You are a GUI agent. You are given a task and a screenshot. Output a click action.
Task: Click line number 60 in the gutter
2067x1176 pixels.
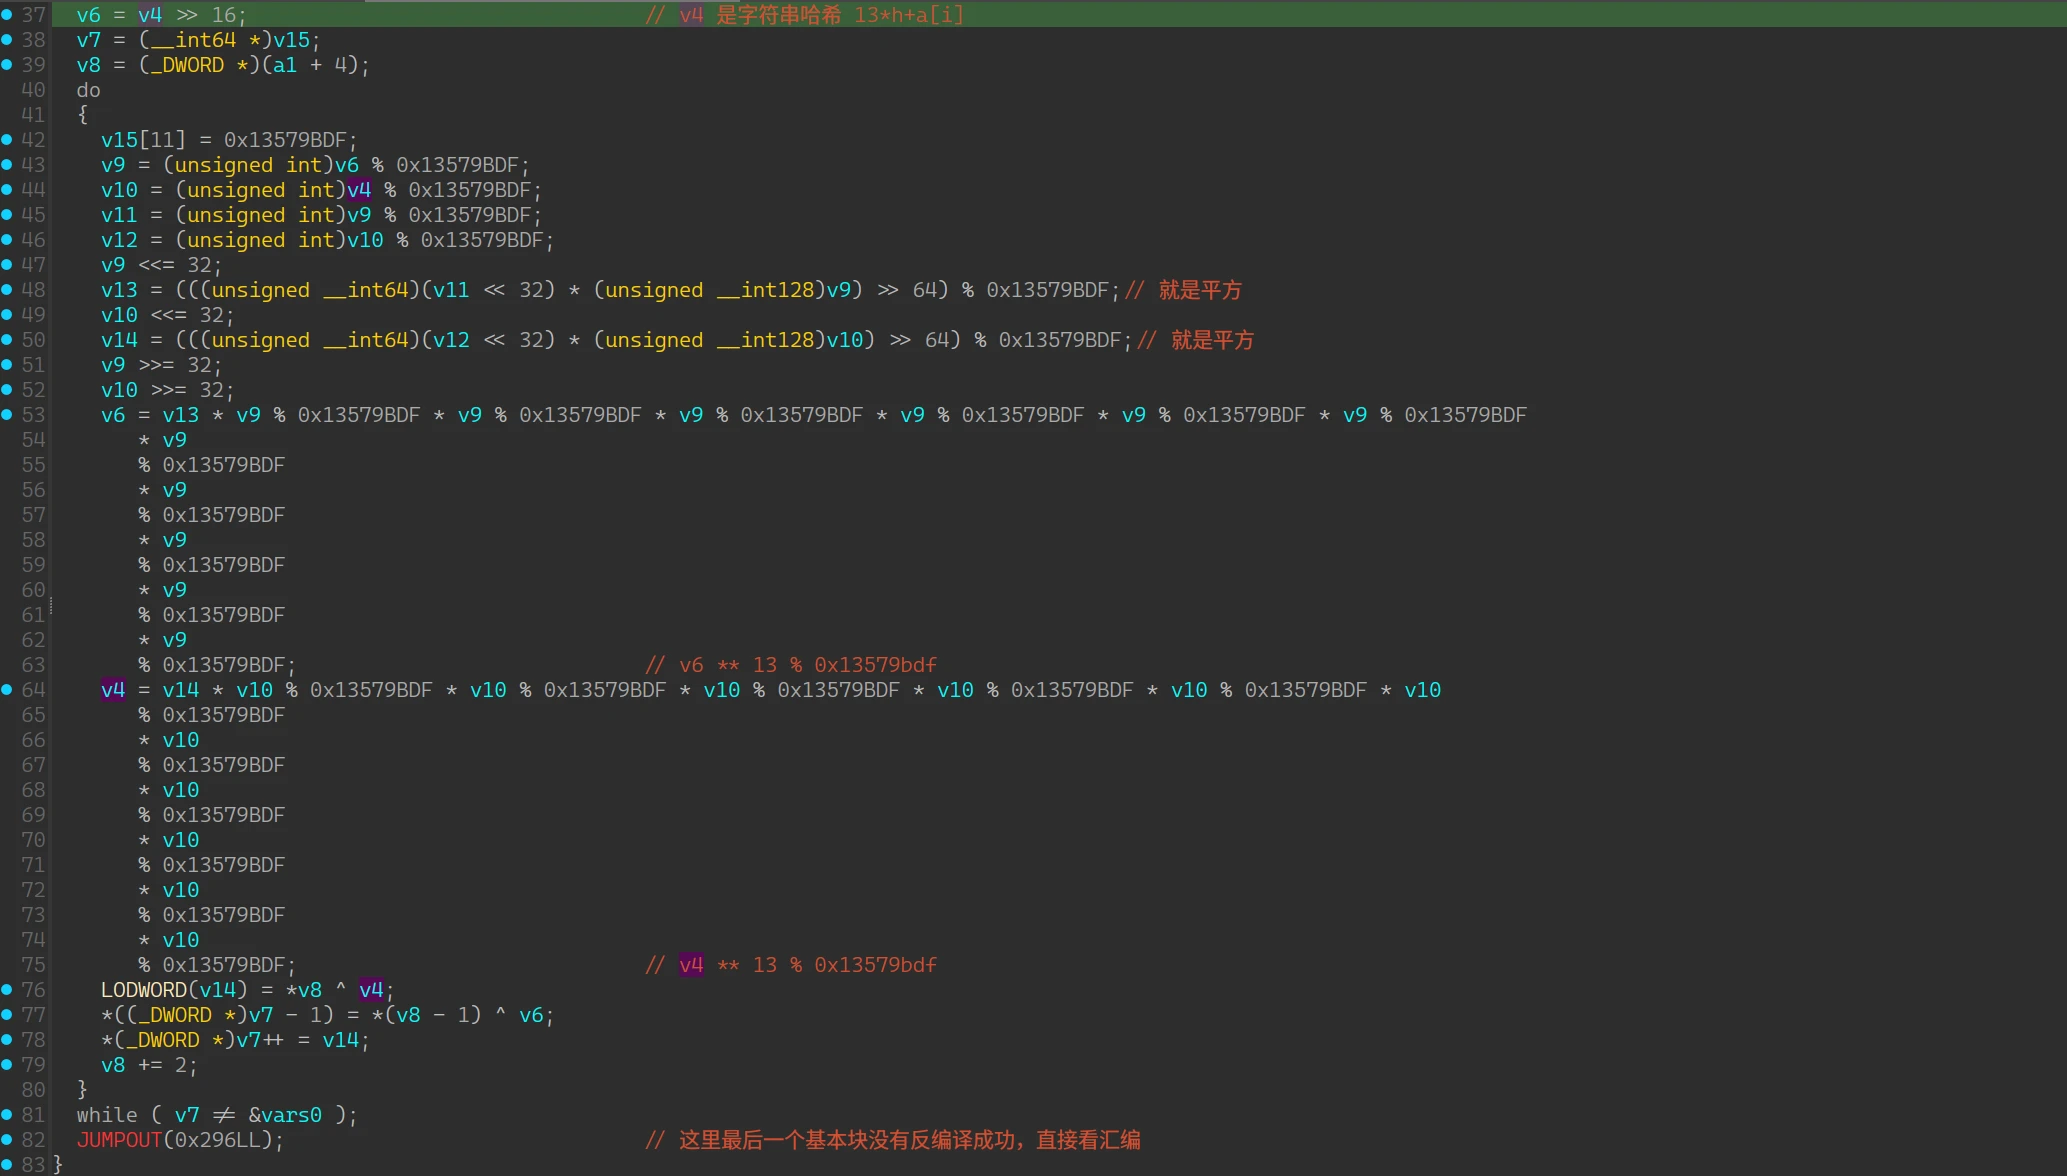[33, 590]
